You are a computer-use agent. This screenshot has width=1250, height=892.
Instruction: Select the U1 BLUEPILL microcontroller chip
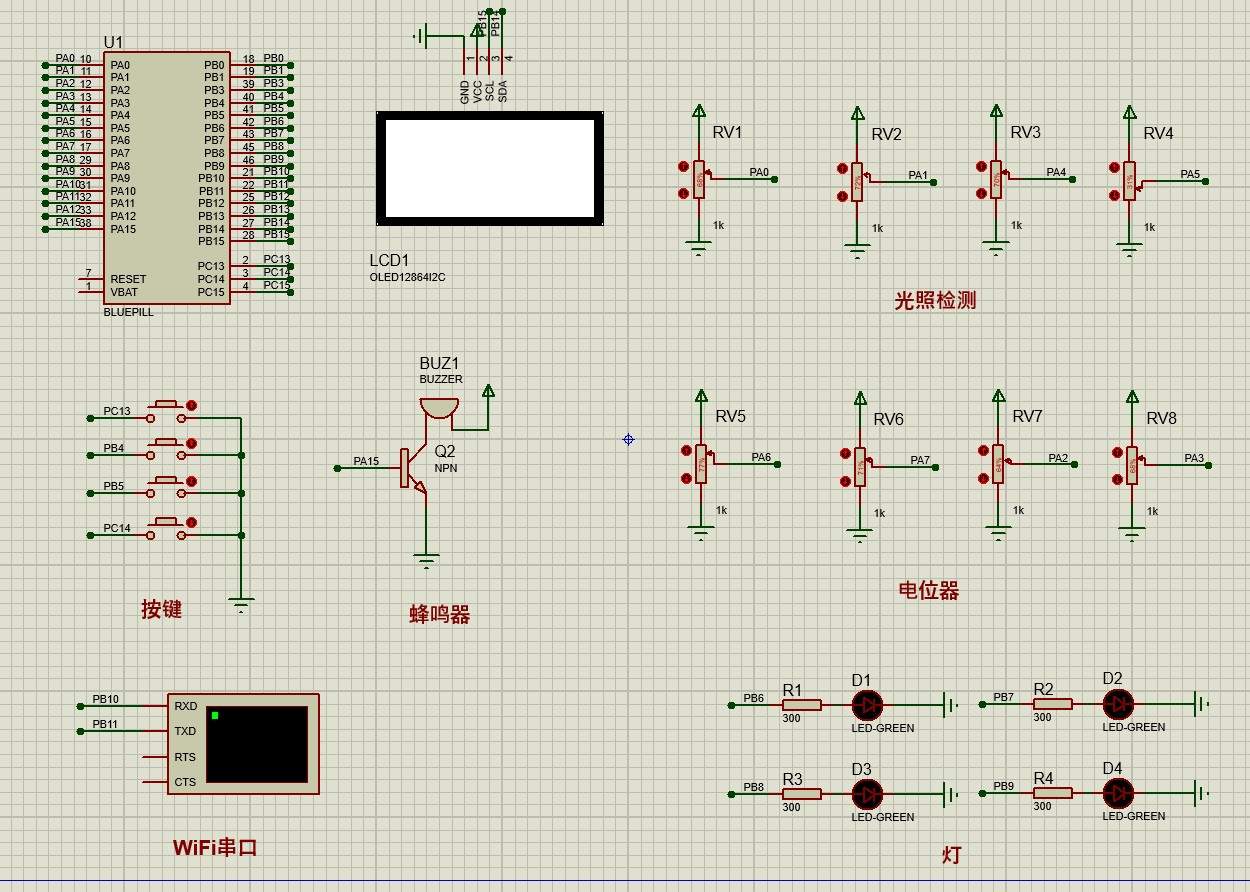click(167, 178)
